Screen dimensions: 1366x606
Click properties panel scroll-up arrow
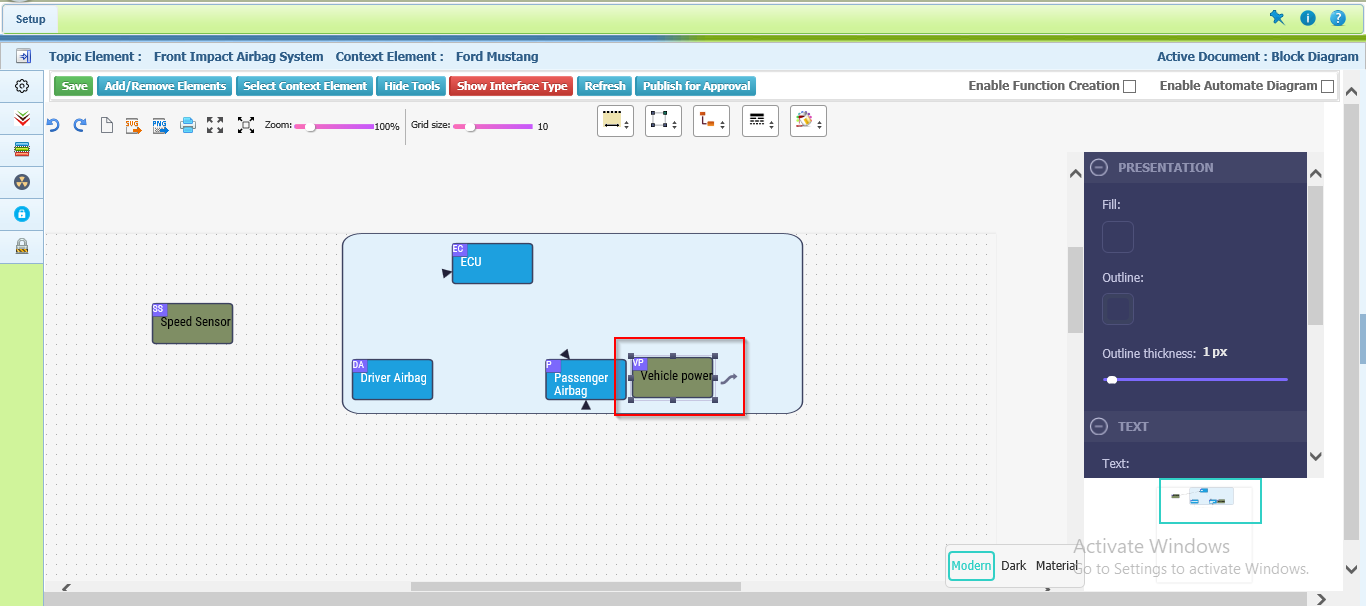(1316, 174)
